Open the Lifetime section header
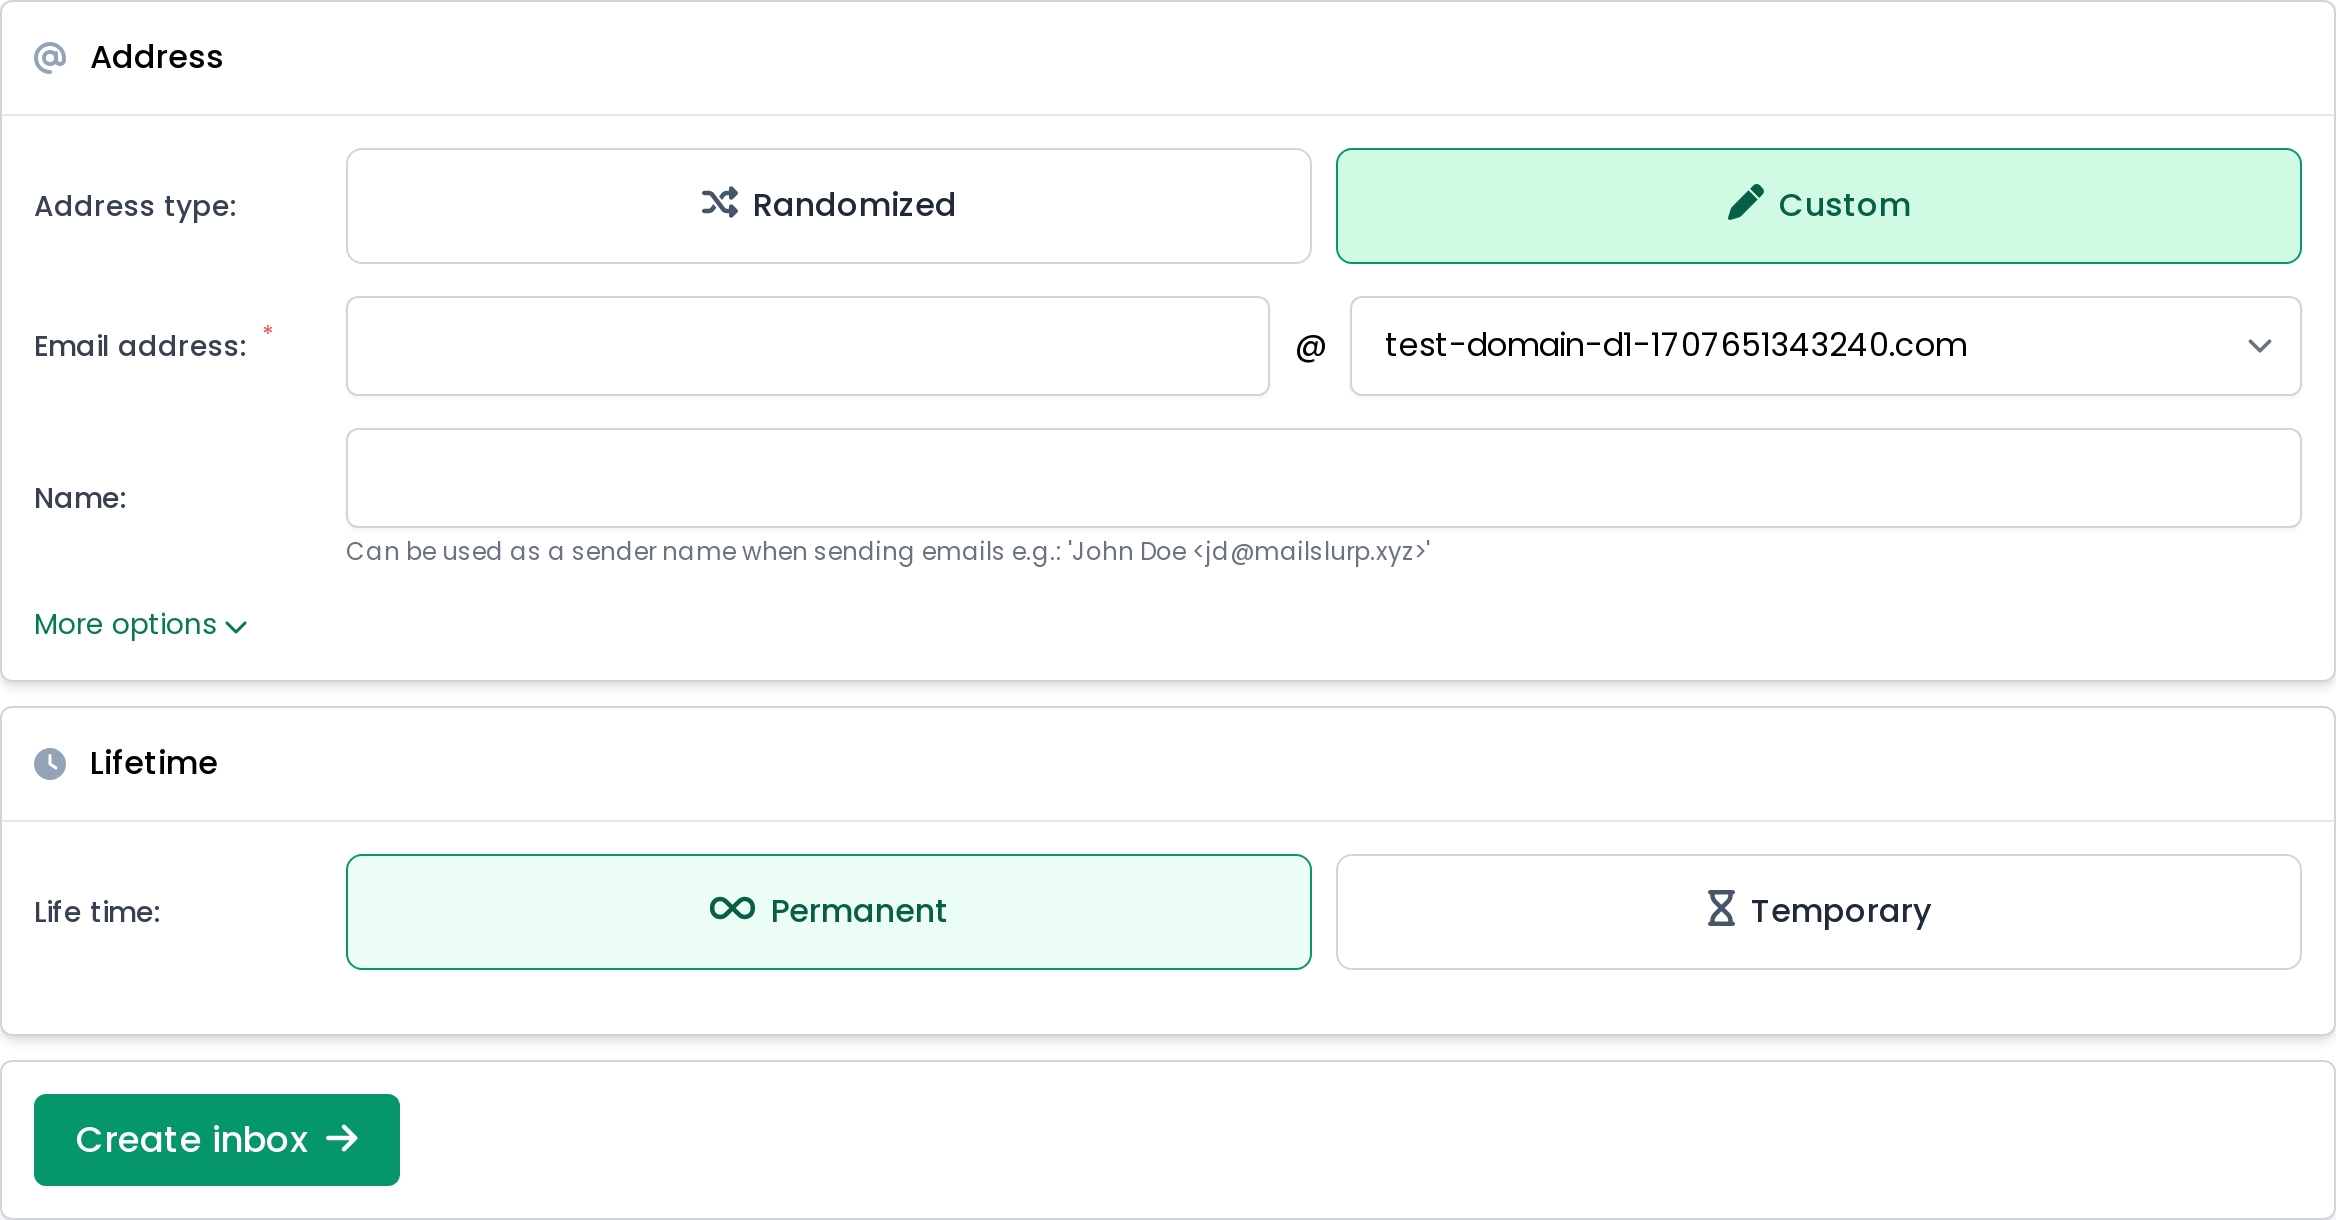This screenshot has width=2336, height=1220. tap(153, 763)
